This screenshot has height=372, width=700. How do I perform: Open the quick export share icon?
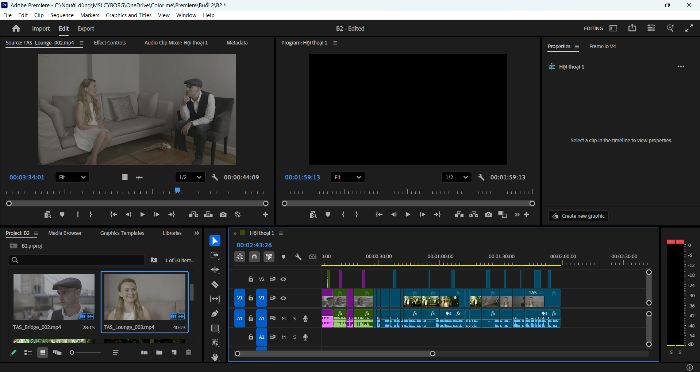click(x=632, y=28)
